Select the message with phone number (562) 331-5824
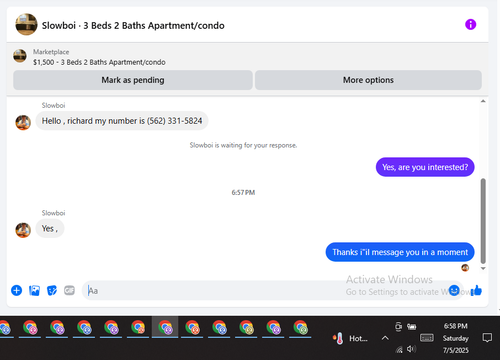 click(x=122, y=121)
